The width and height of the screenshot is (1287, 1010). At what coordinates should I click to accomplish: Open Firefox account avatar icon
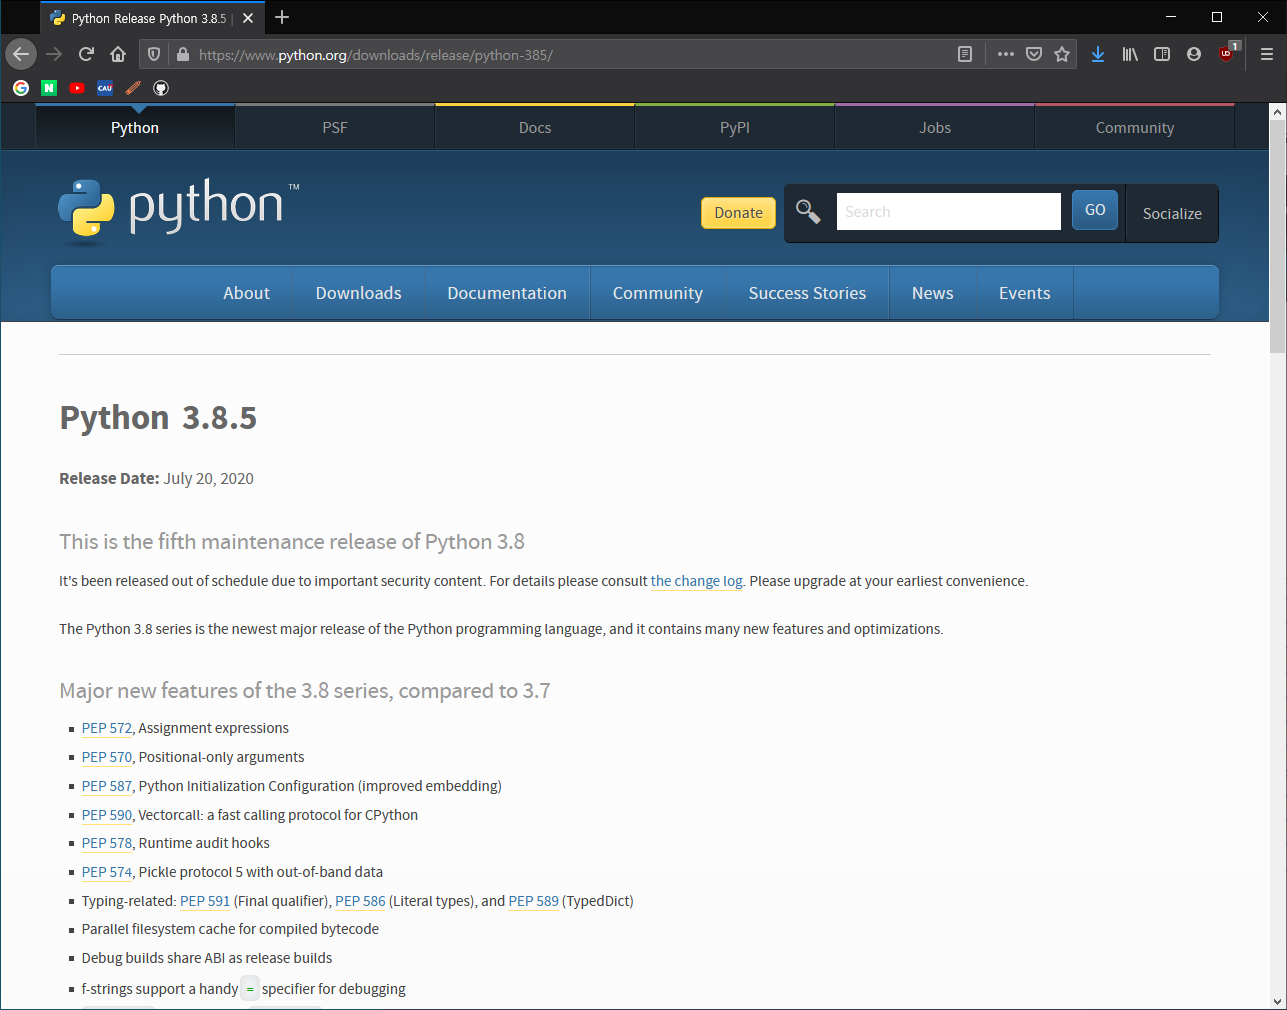click(1194, 54)
